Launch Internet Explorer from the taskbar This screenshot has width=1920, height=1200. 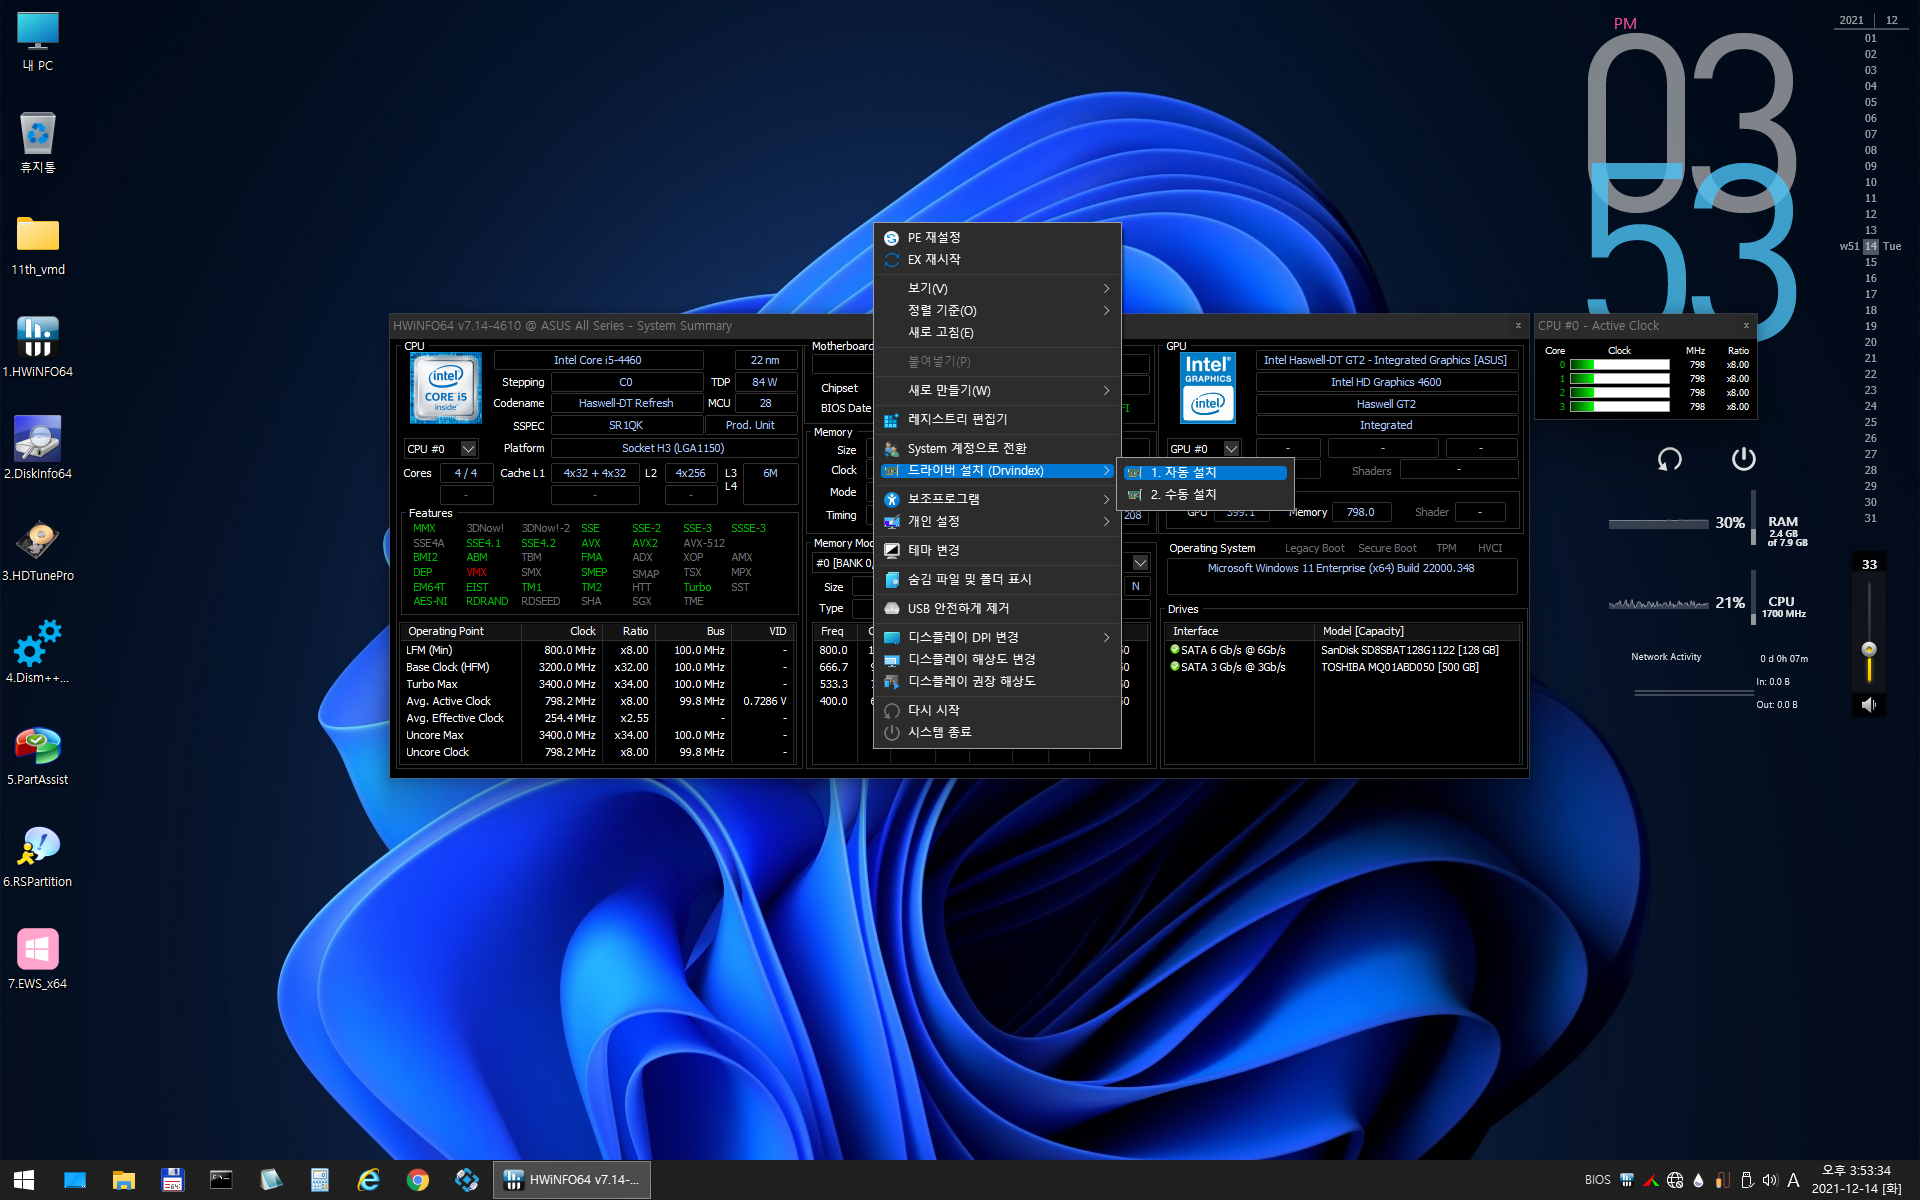pos(368,1180)
